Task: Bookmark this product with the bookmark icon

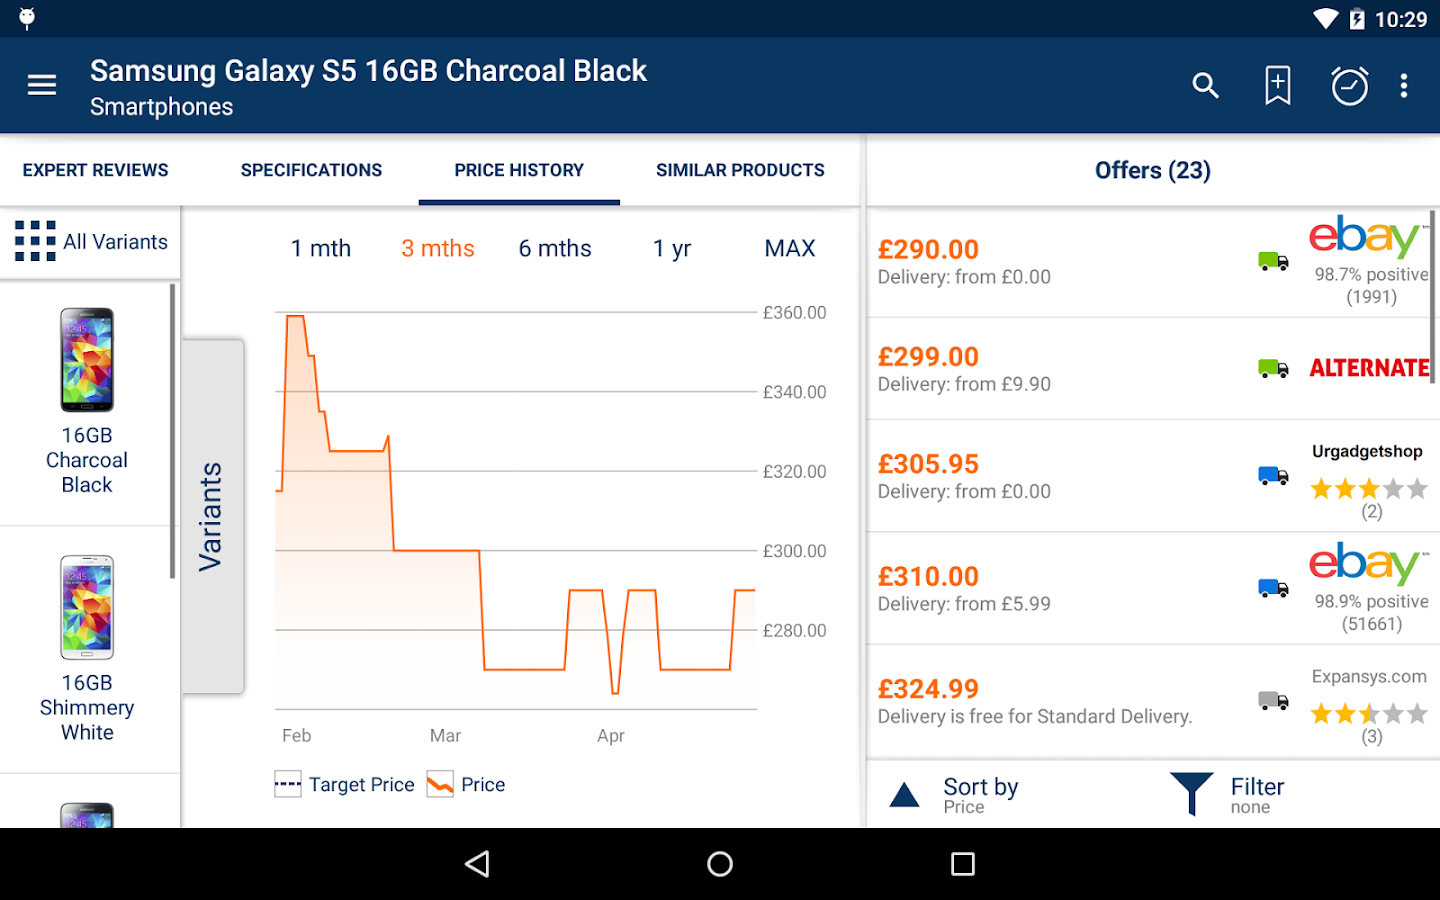Action: click(1277, 86)
